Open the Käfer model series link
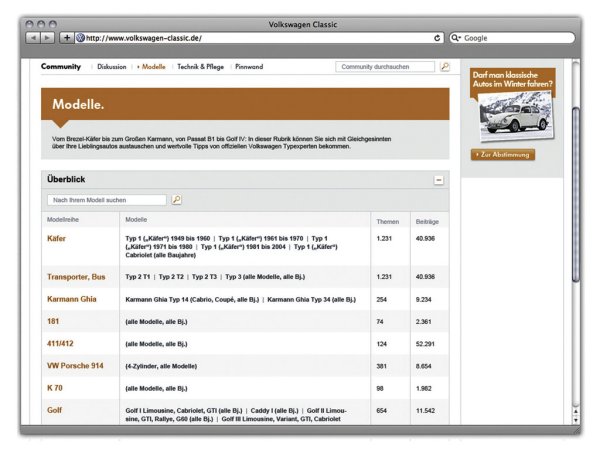600x450 pixels. coord(56,238)
